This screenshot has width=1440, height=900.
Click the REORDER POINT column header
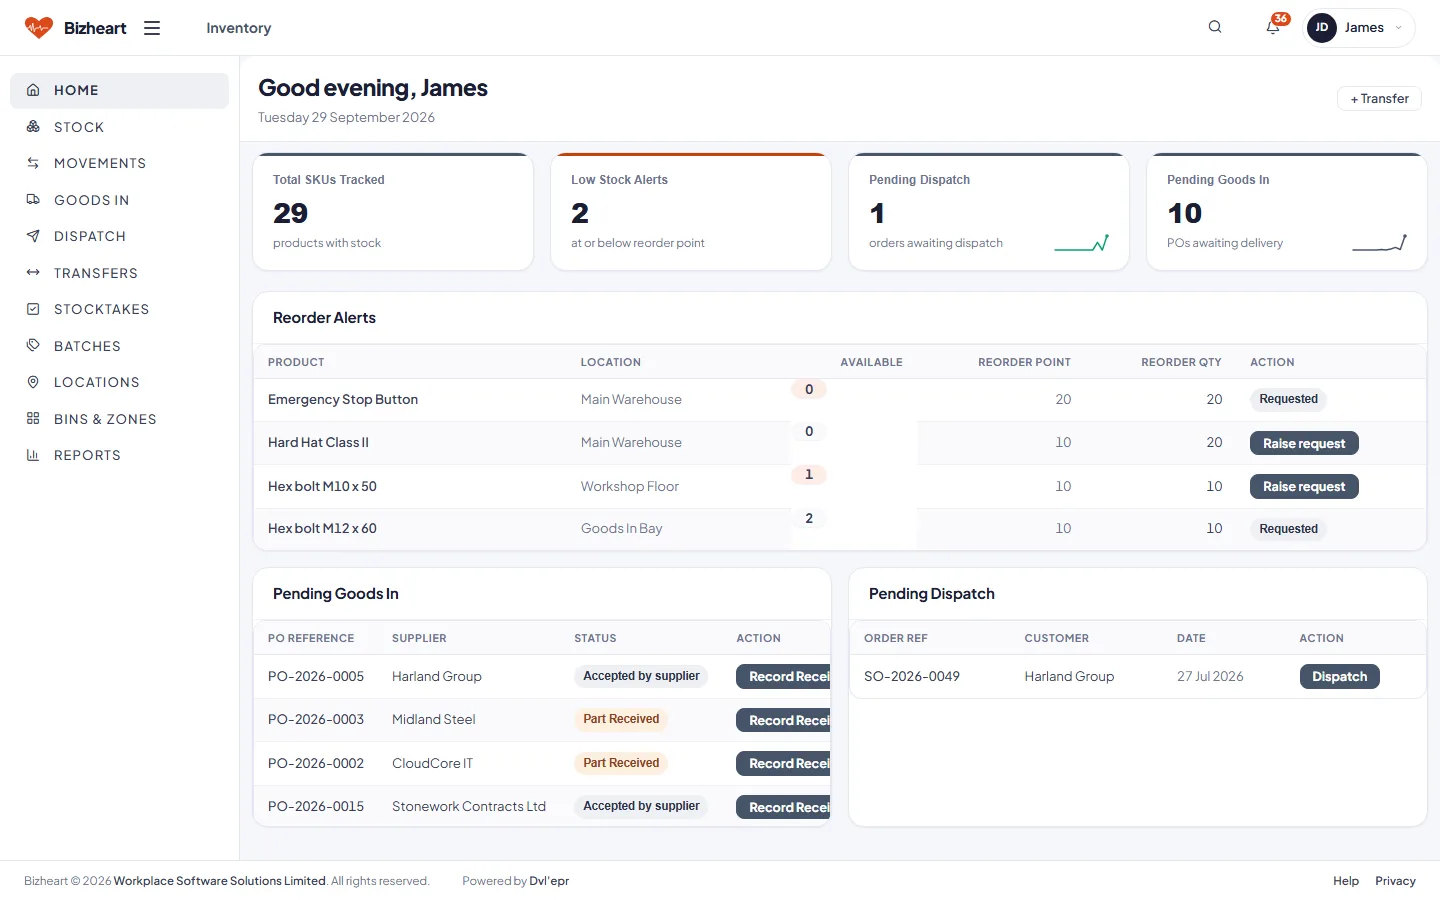[1024, 362]
